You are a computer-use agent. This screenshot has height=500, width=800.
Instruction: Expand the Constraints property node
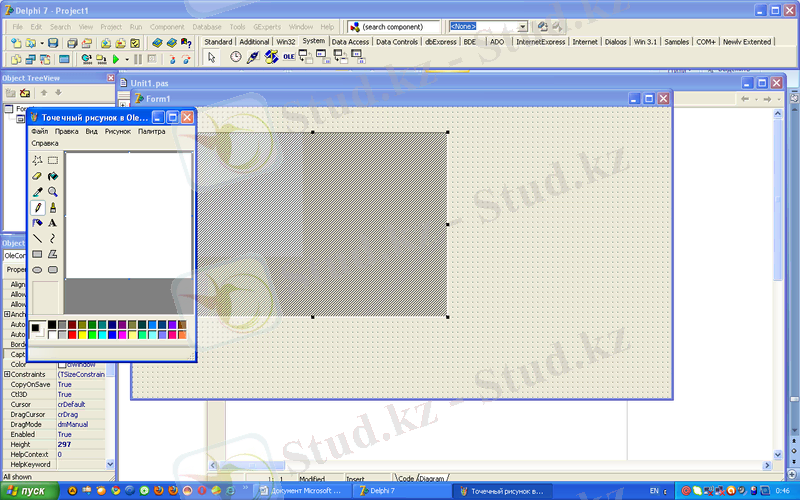click(7, 374)
